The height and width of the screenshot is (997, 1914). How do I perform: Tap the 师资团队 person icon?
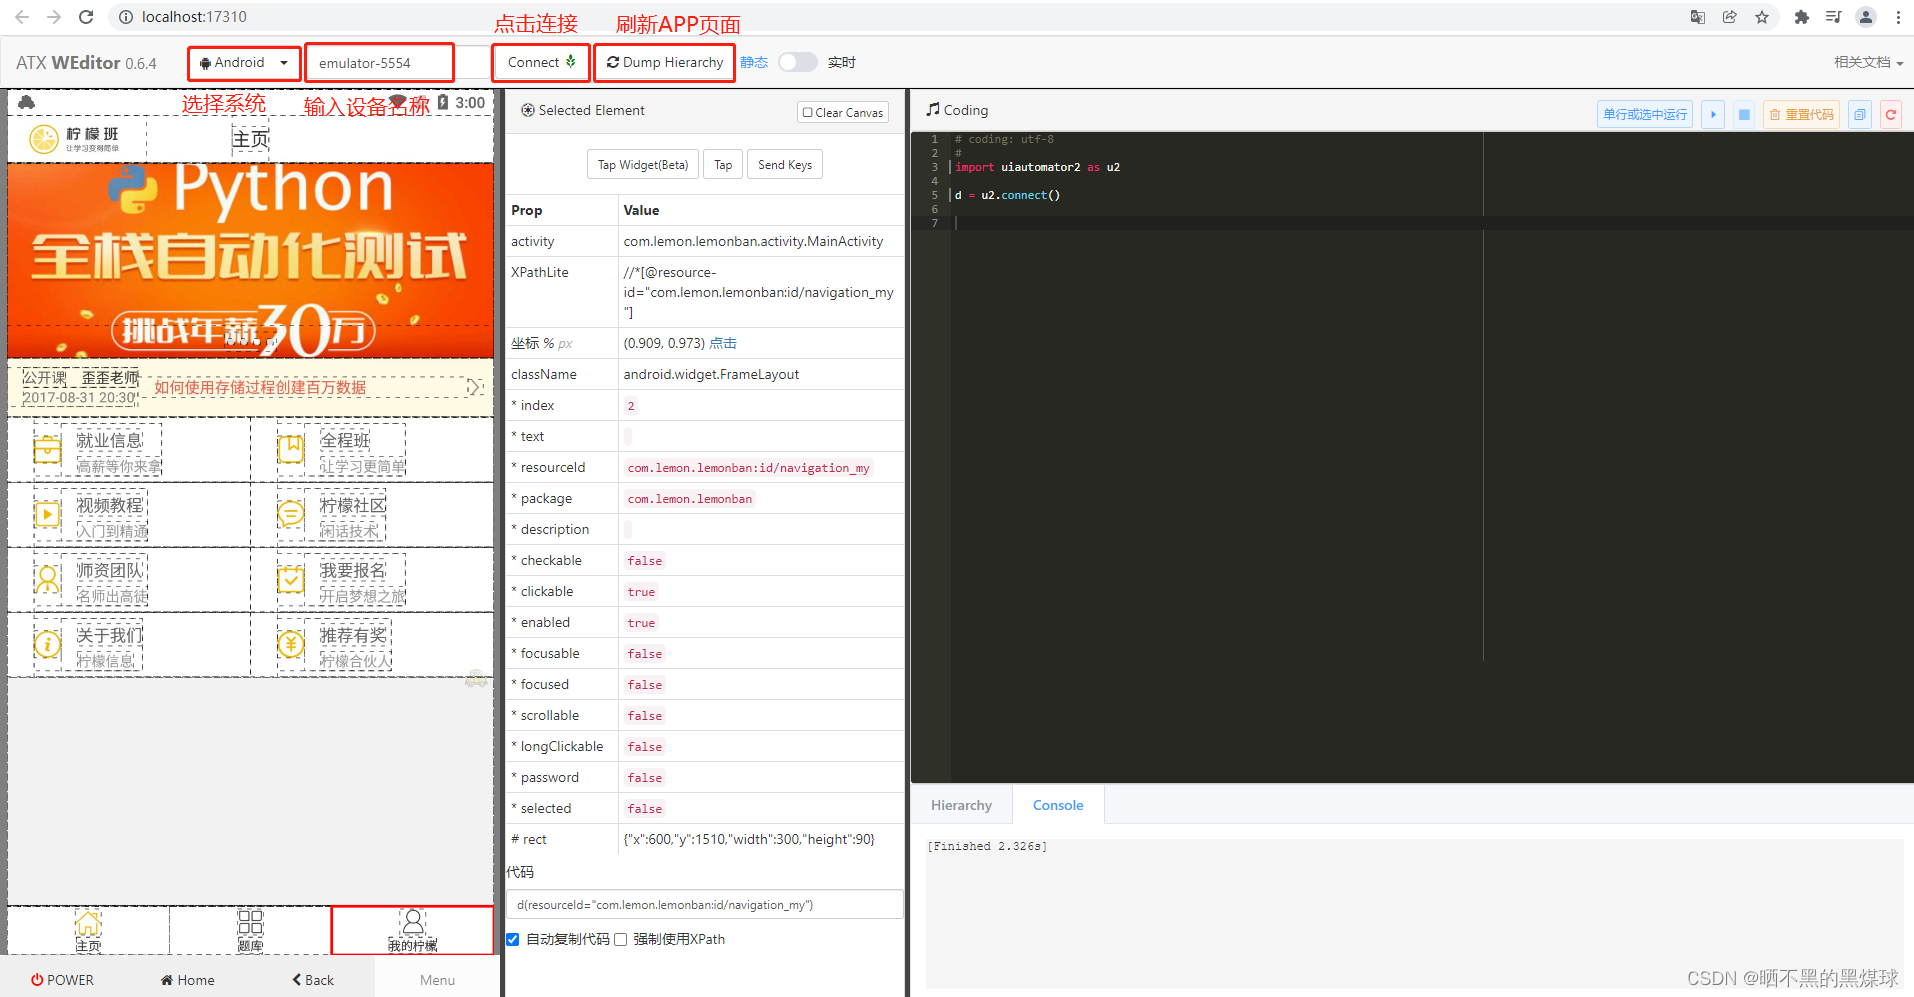click(x=47, y=579)
